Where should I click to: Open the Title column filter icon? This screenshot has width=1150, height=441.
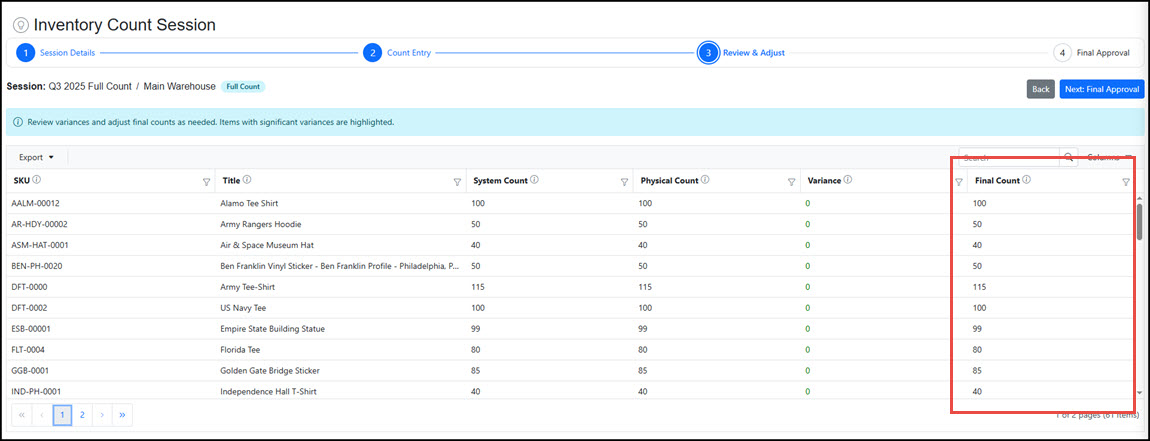point(457,182)
